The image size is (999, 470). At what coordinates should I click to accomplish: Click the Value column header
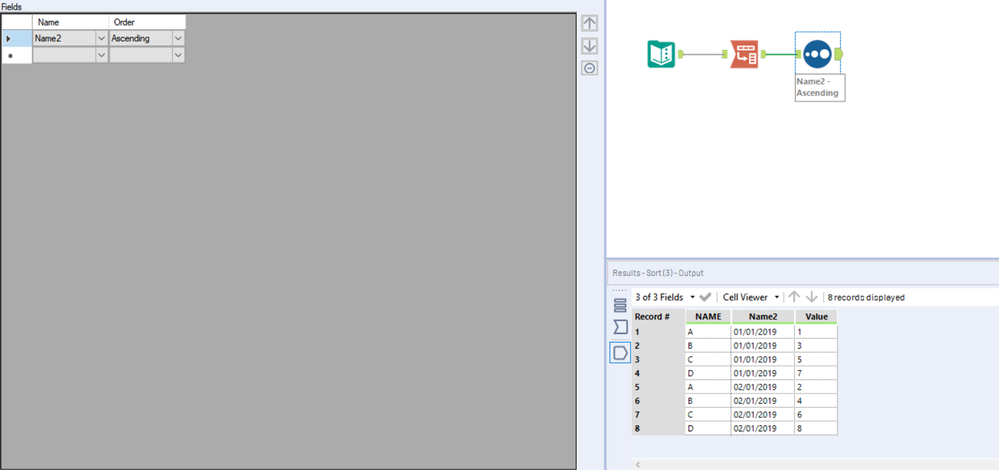tap(816, 317)
